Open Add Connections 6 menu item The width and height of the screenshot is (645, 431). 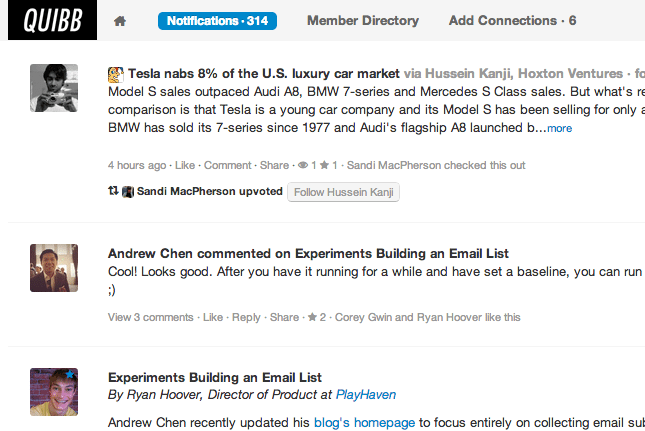coord(513,21)
